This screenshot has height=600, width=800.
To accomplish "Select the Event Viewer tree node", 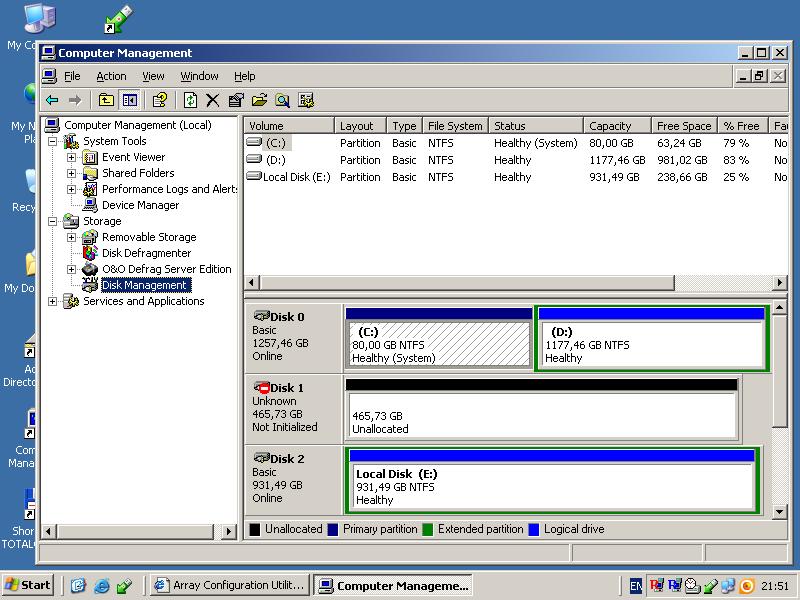I will pos(133,157).
